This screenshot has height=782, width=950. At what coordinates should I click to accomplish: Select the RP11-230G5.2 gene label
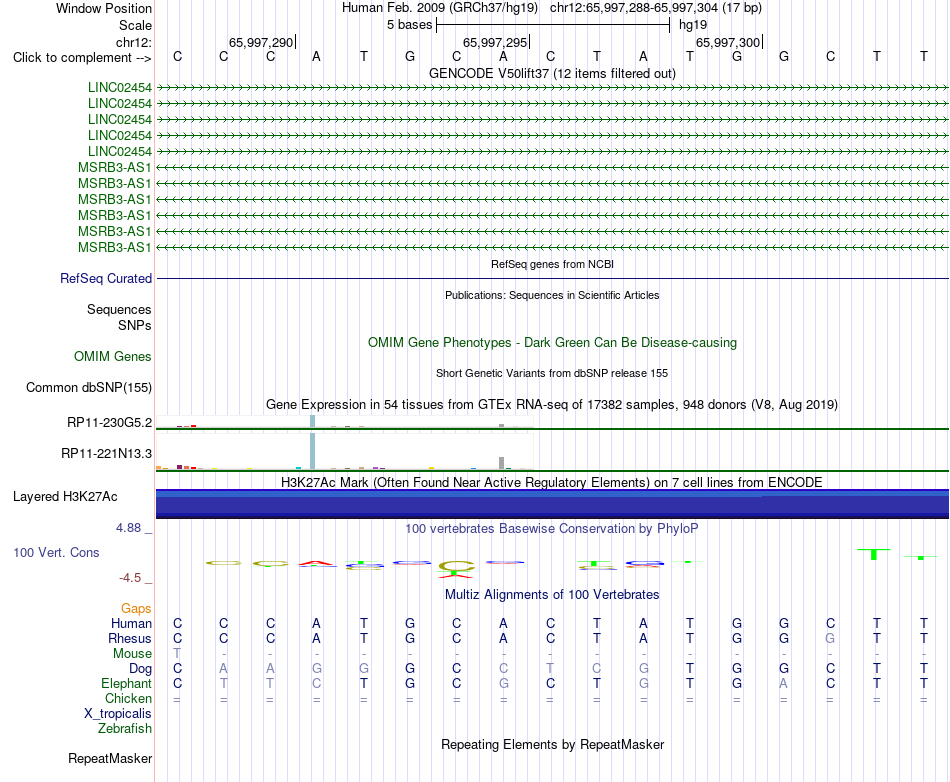coord(110,423)
